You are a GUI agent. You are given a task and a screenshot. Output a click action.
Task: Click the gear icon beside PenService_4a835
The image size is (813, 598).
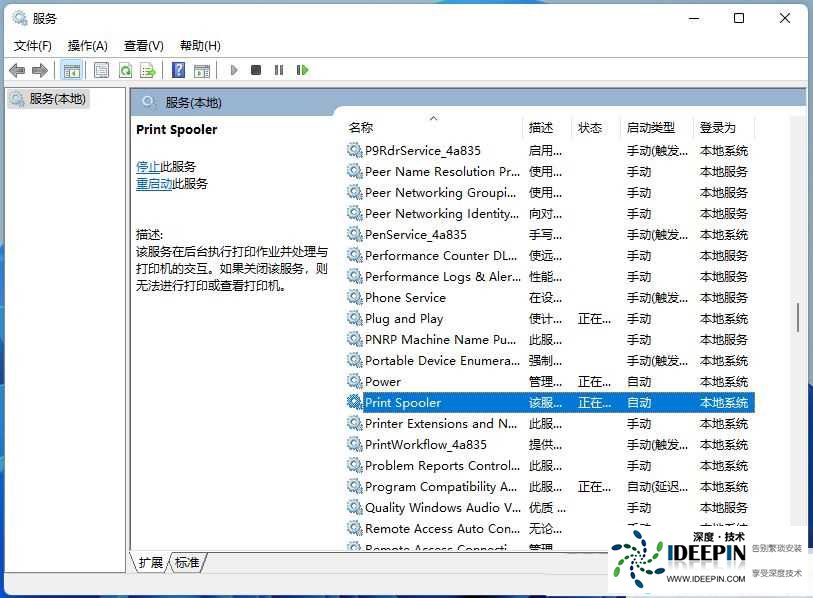pos(355,234)
